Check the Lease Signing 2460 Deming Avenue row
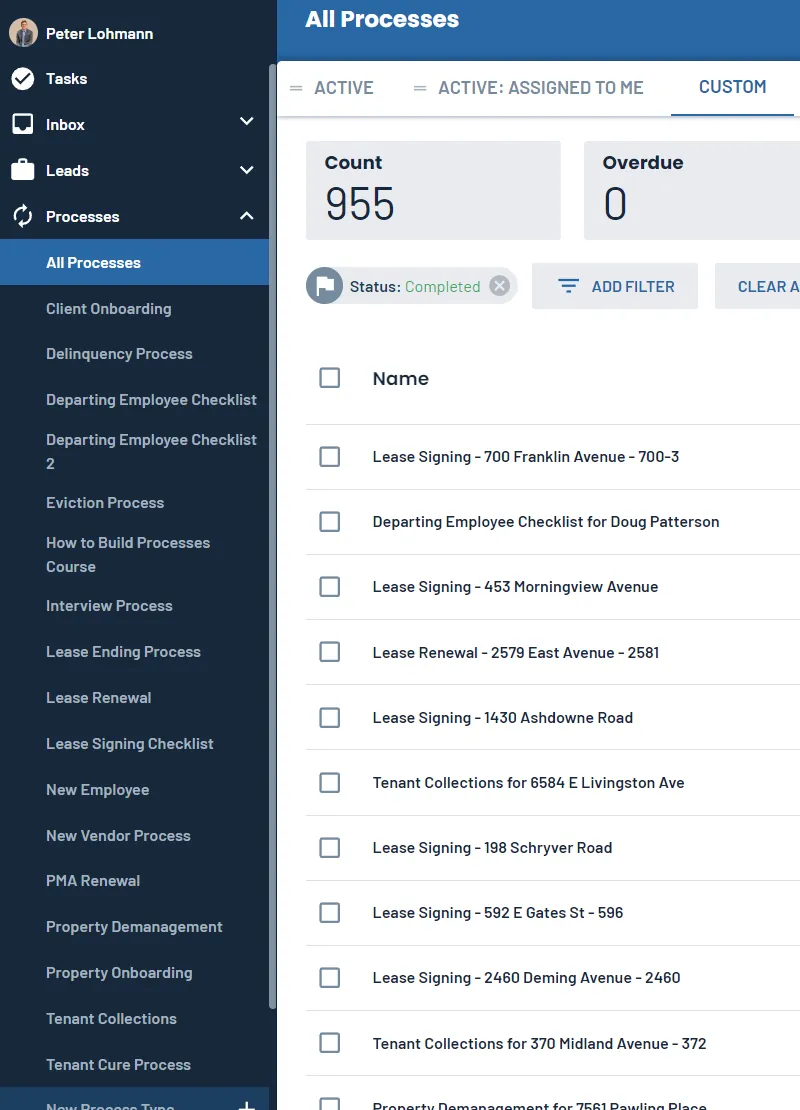The image size is (800, 1110). tap(329, 978)
